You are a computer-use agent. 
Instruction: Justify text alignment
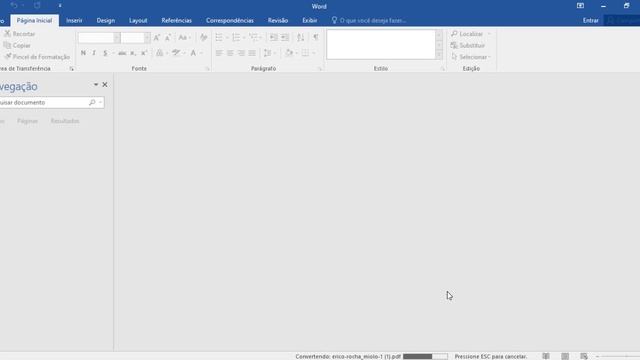(x=252, y=53)
